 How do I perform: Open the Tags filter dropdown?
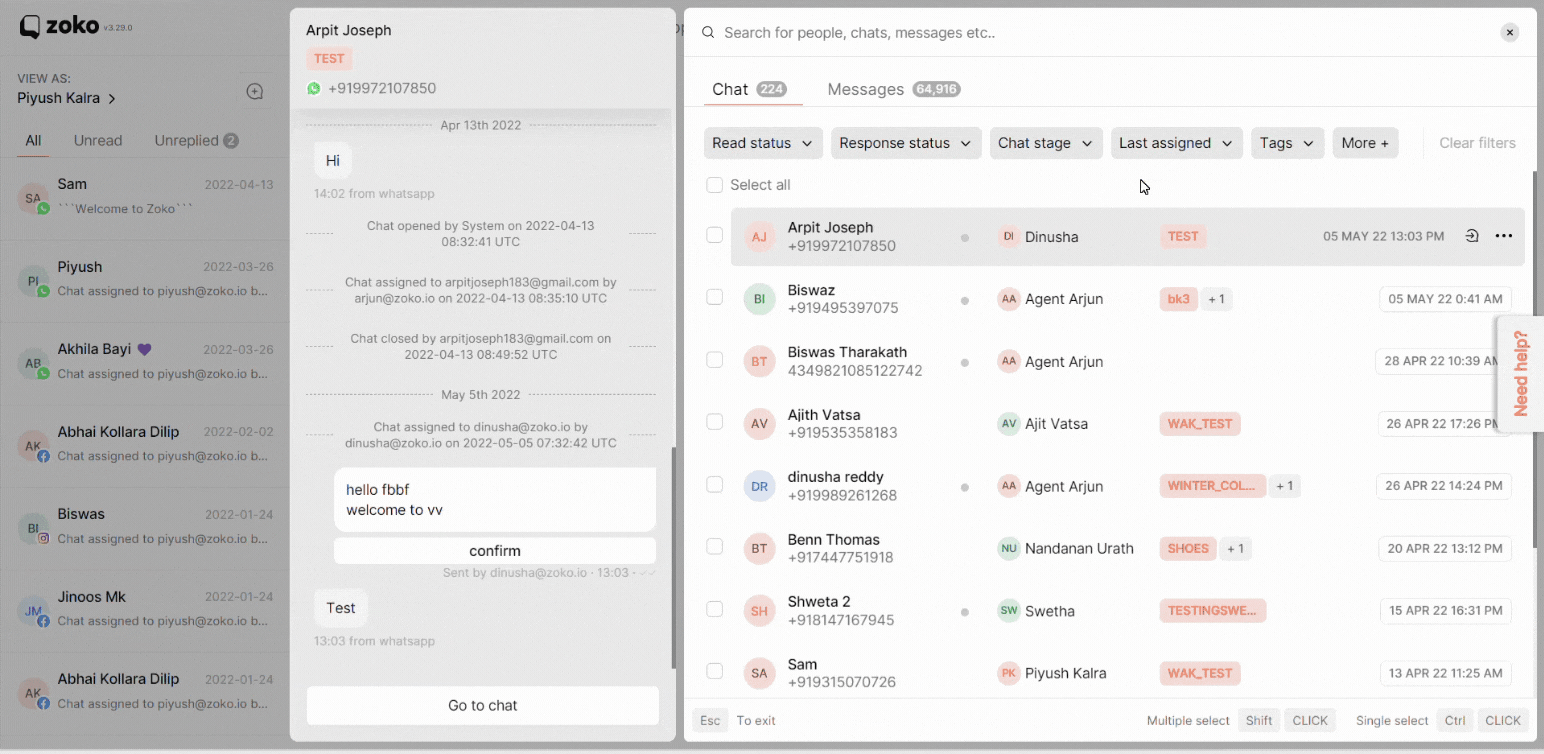1288,143
